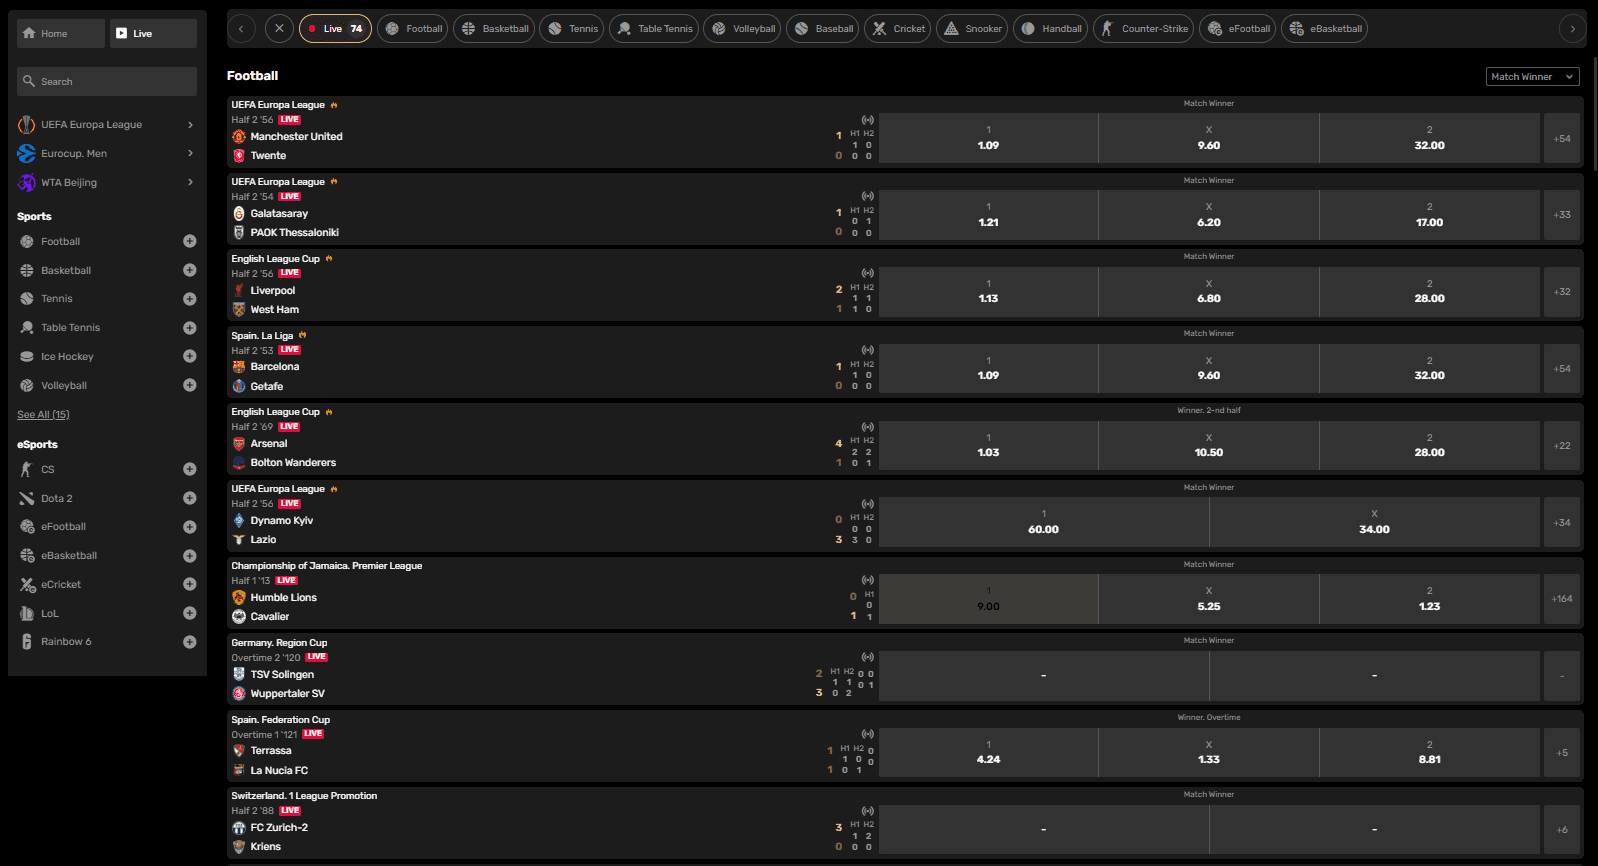1598x866 pixels.
Task: Filter by Table Tennis in top bar
Action: coord(654,29)
